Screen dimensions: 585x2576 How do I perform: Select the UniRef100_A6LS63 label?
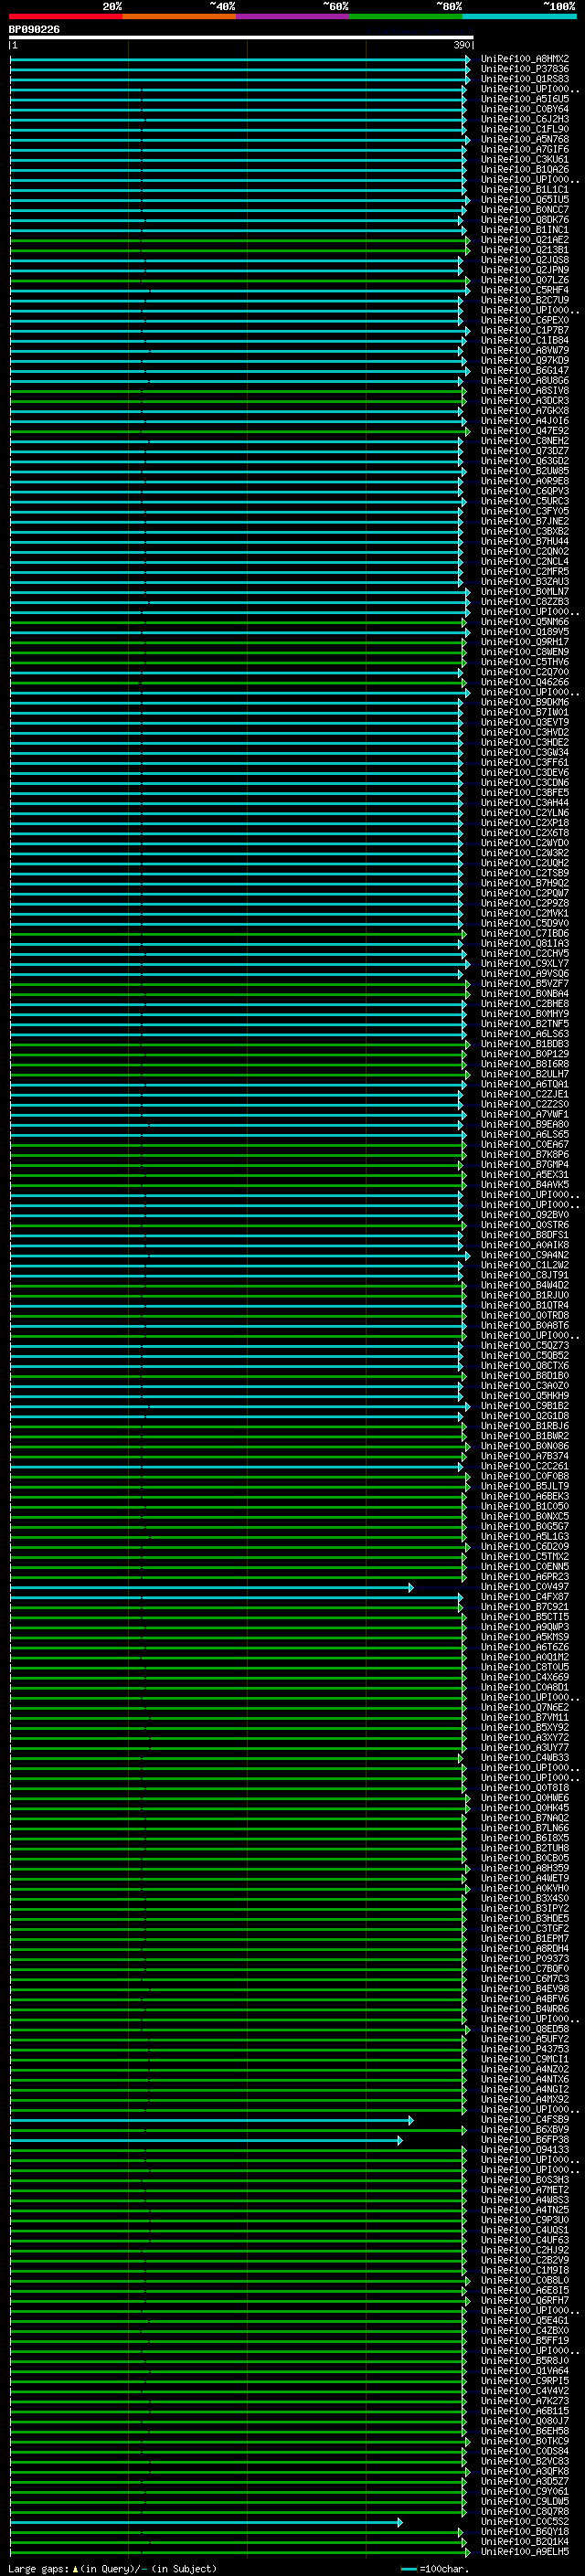[525, 1034]
